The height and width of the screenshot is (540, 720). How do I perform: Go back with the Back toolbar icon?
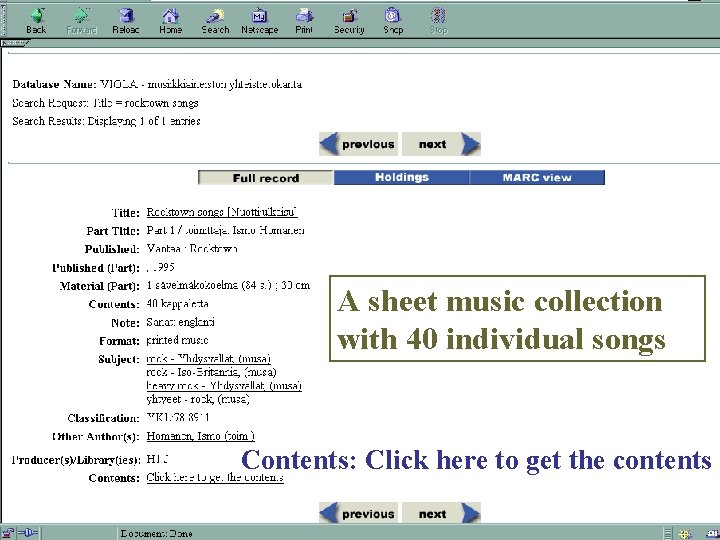[x=36, y=21]
